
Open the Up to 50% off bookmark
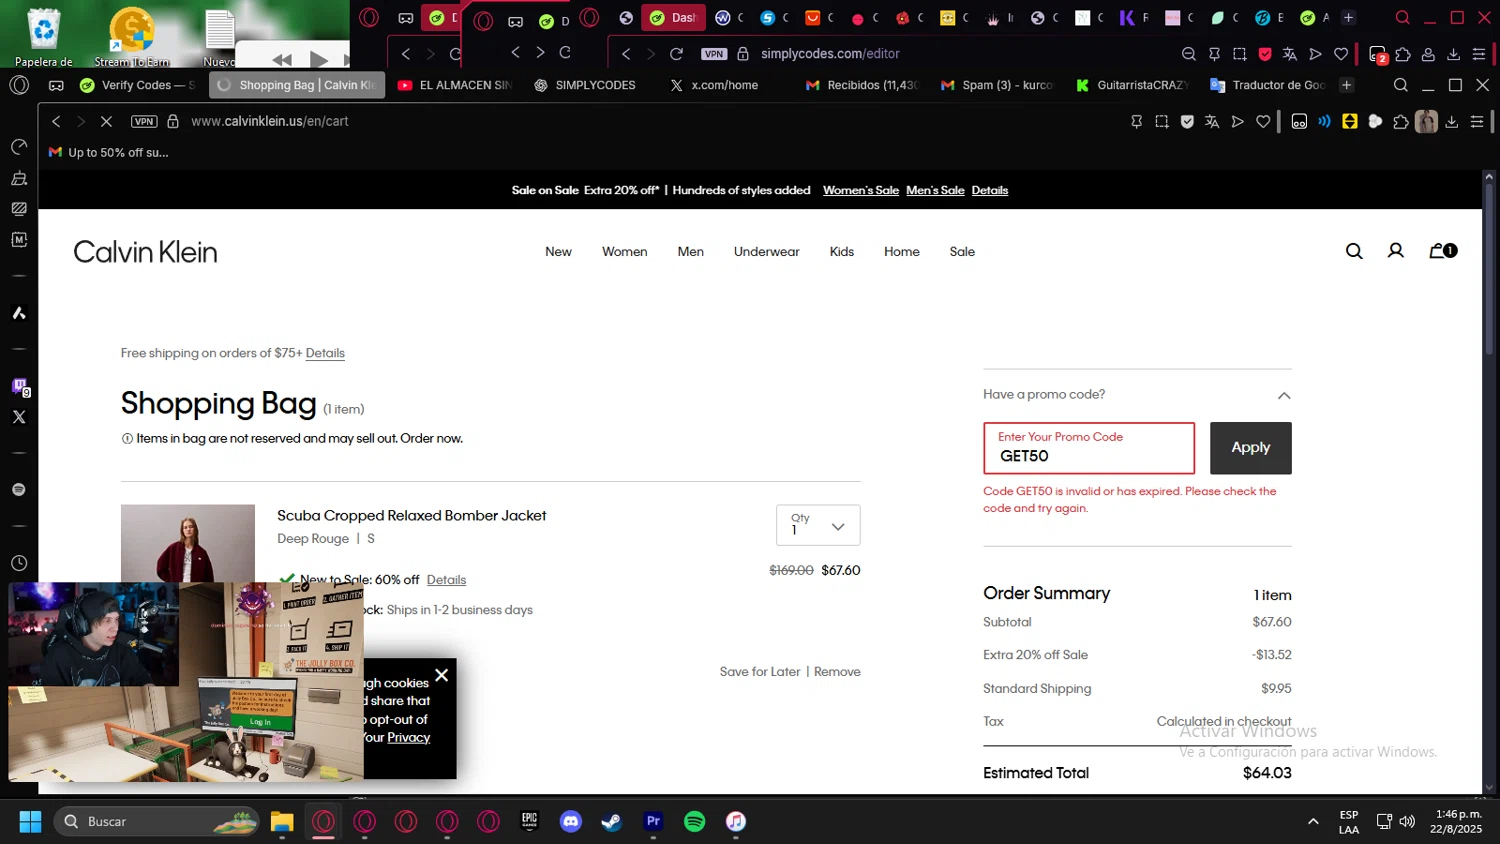[109, 153]
